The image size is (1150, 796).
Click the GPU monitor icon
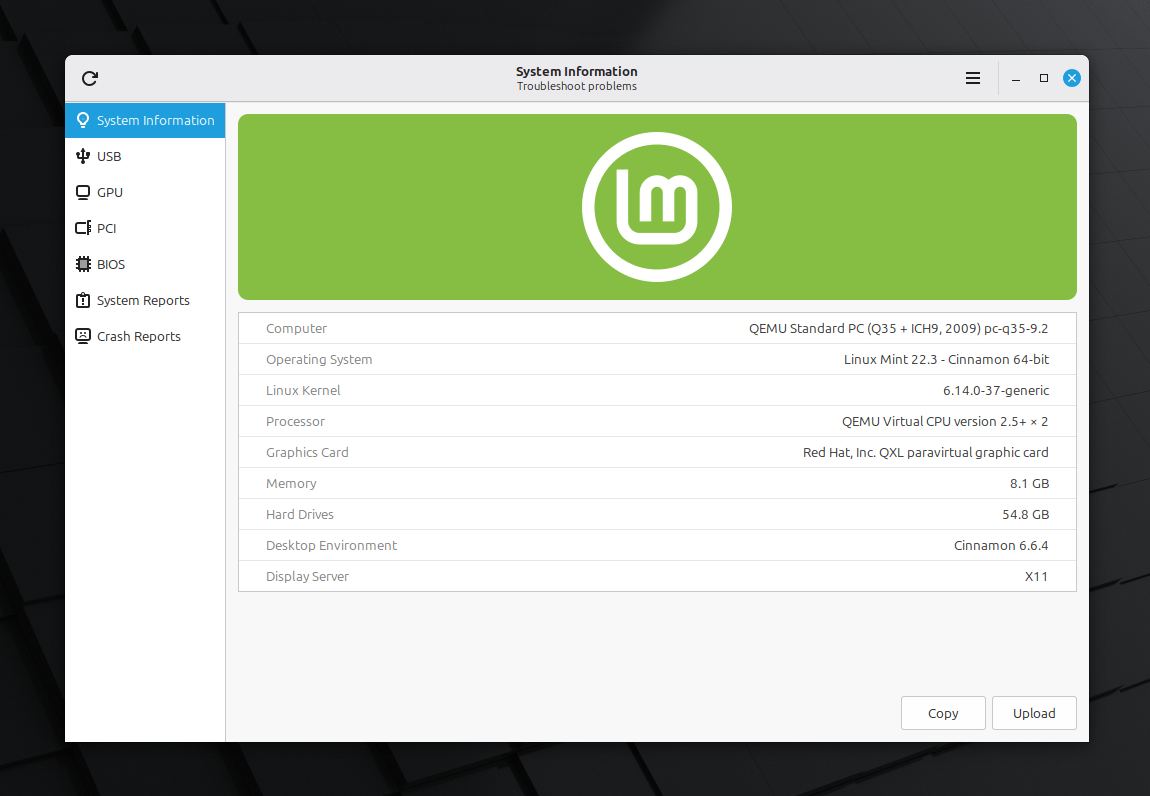(82, 192)
